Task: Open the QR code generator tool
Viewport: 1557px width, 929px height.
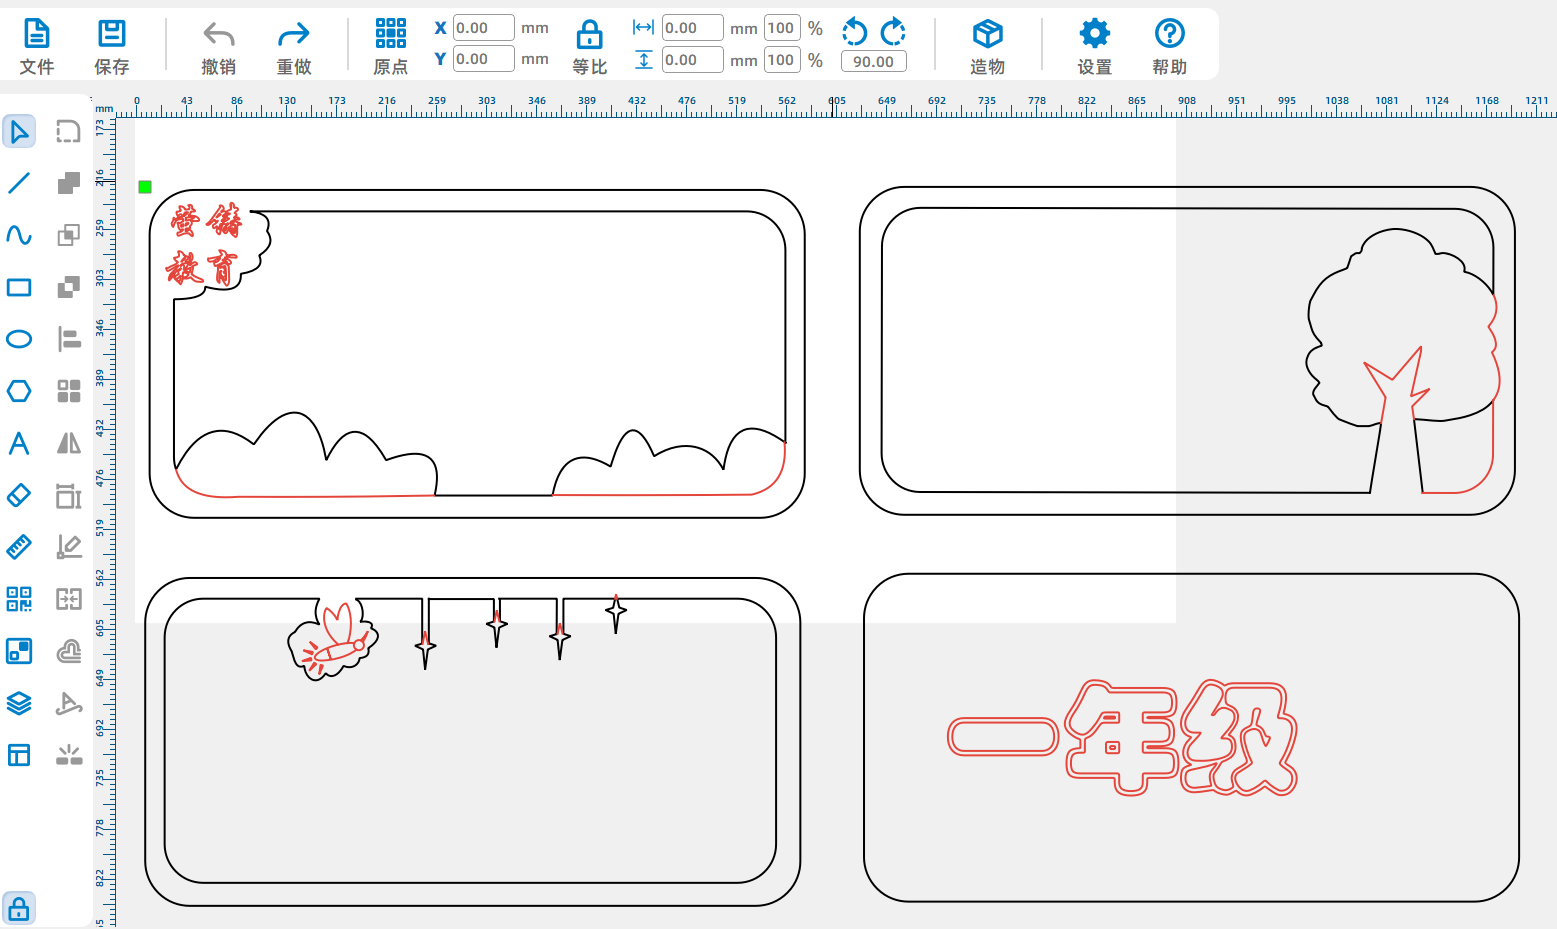Action: point(19,599)
